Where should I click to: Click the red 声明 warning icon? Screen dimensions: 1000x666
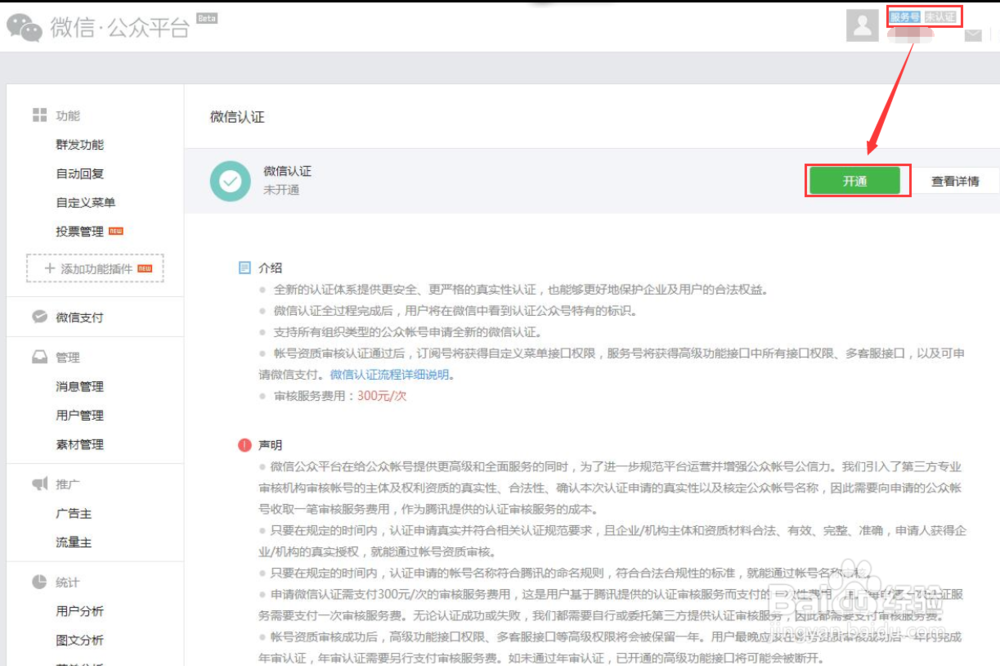pos(244,445)
